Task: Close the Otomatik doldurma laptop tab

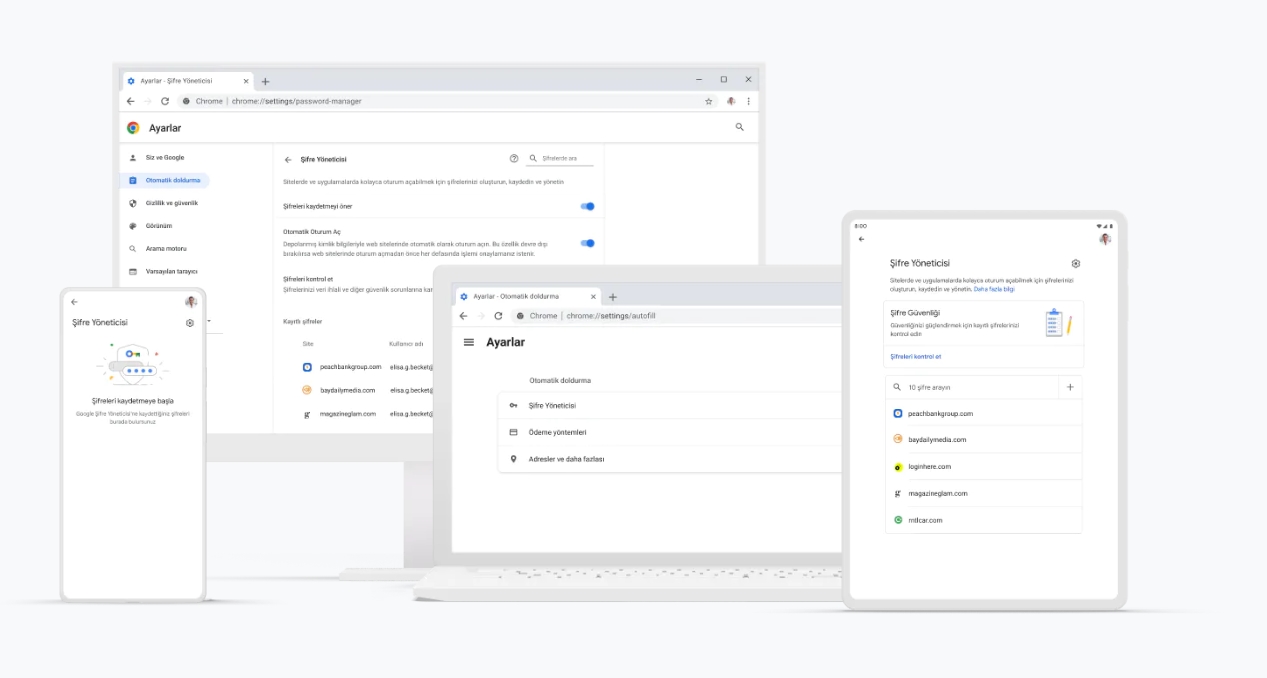Action: (593, 297)
